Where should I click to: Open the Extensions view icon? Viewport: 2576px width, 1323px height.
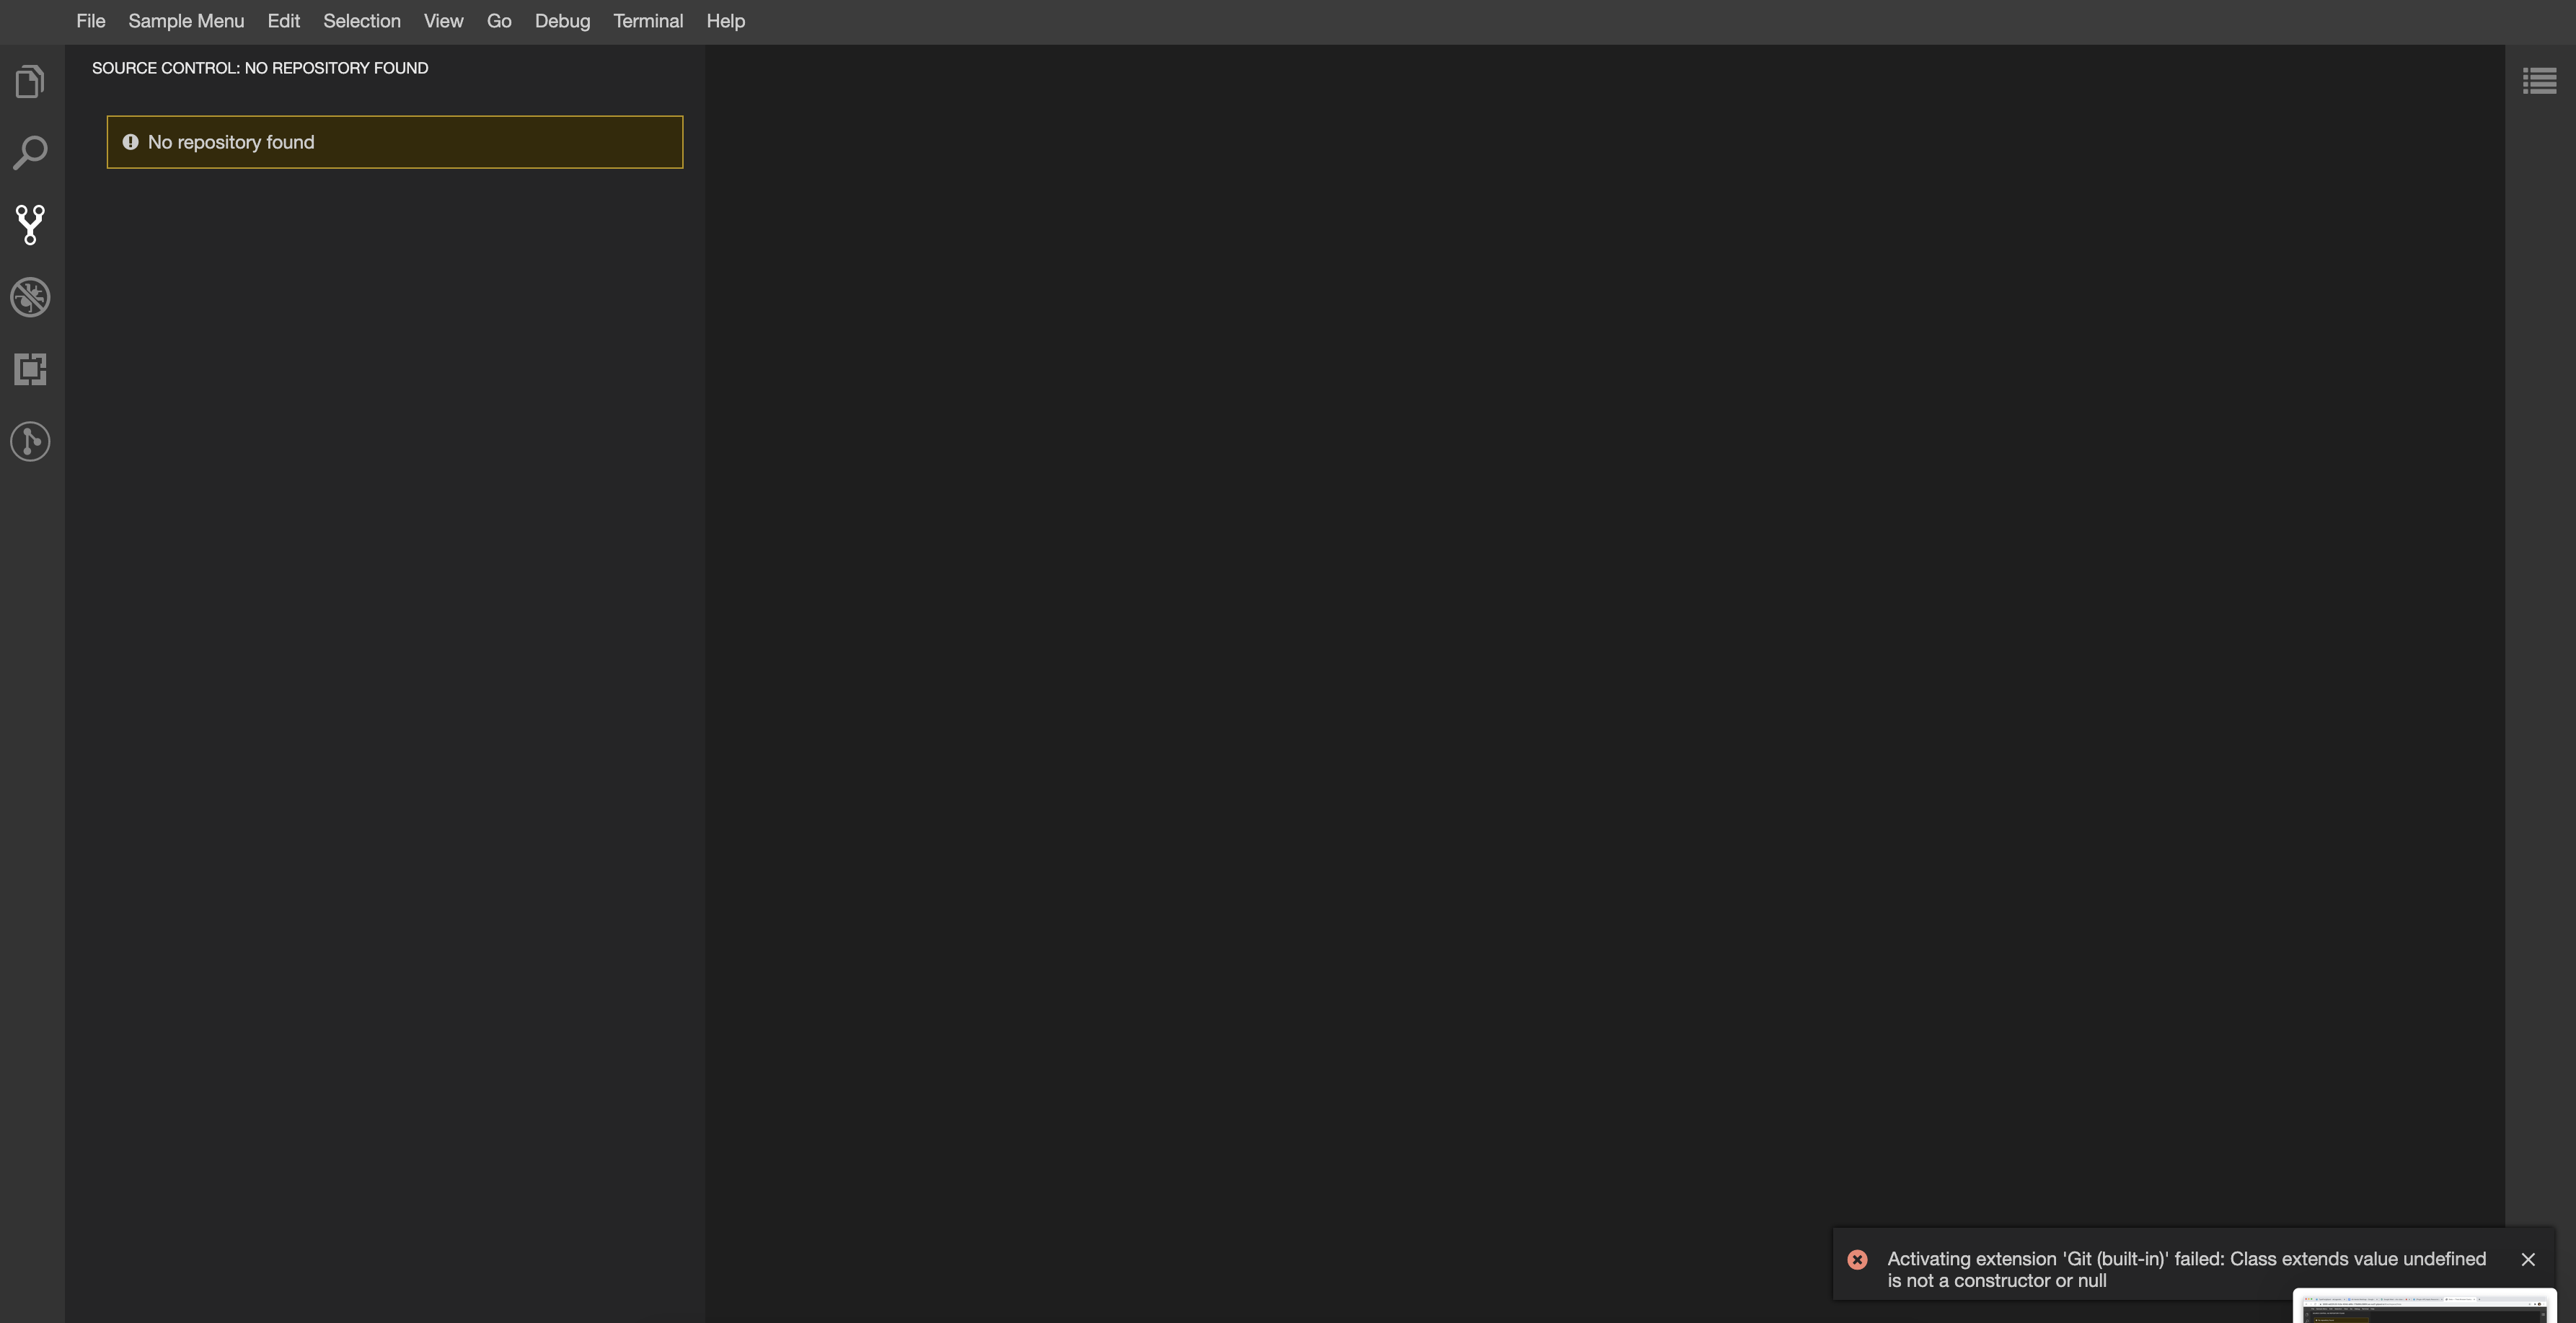pyautogui.click(x=30, y=369)
